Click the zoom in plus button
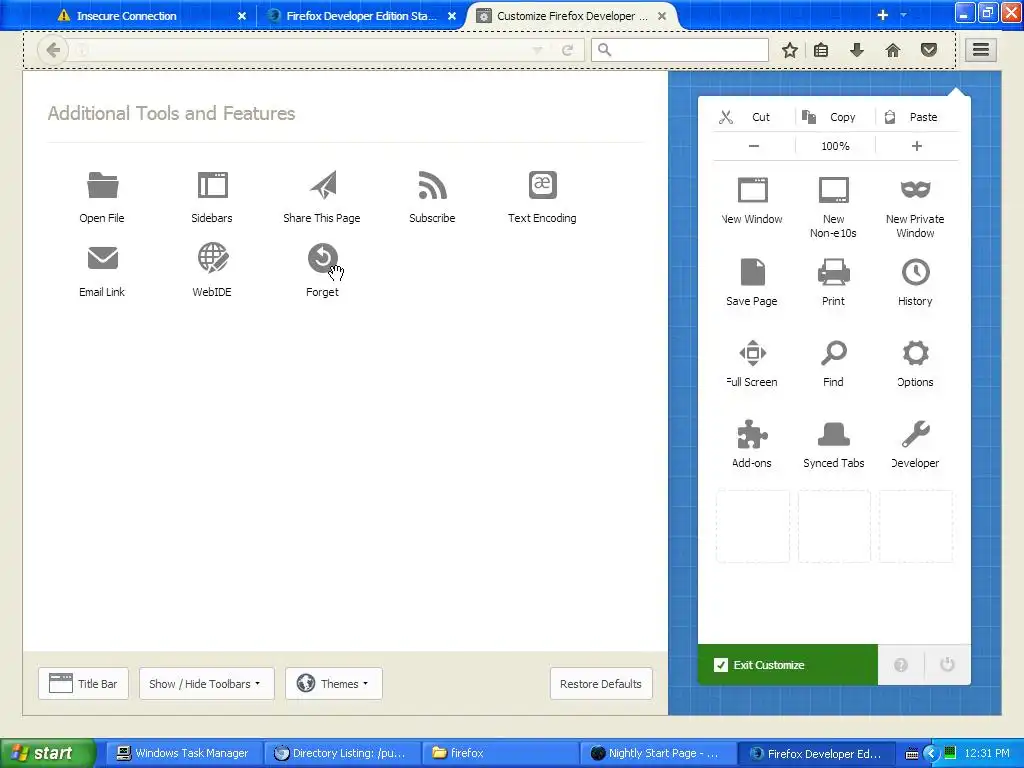The height and width of the screenshot is (768, 1024). click(917, 146)
